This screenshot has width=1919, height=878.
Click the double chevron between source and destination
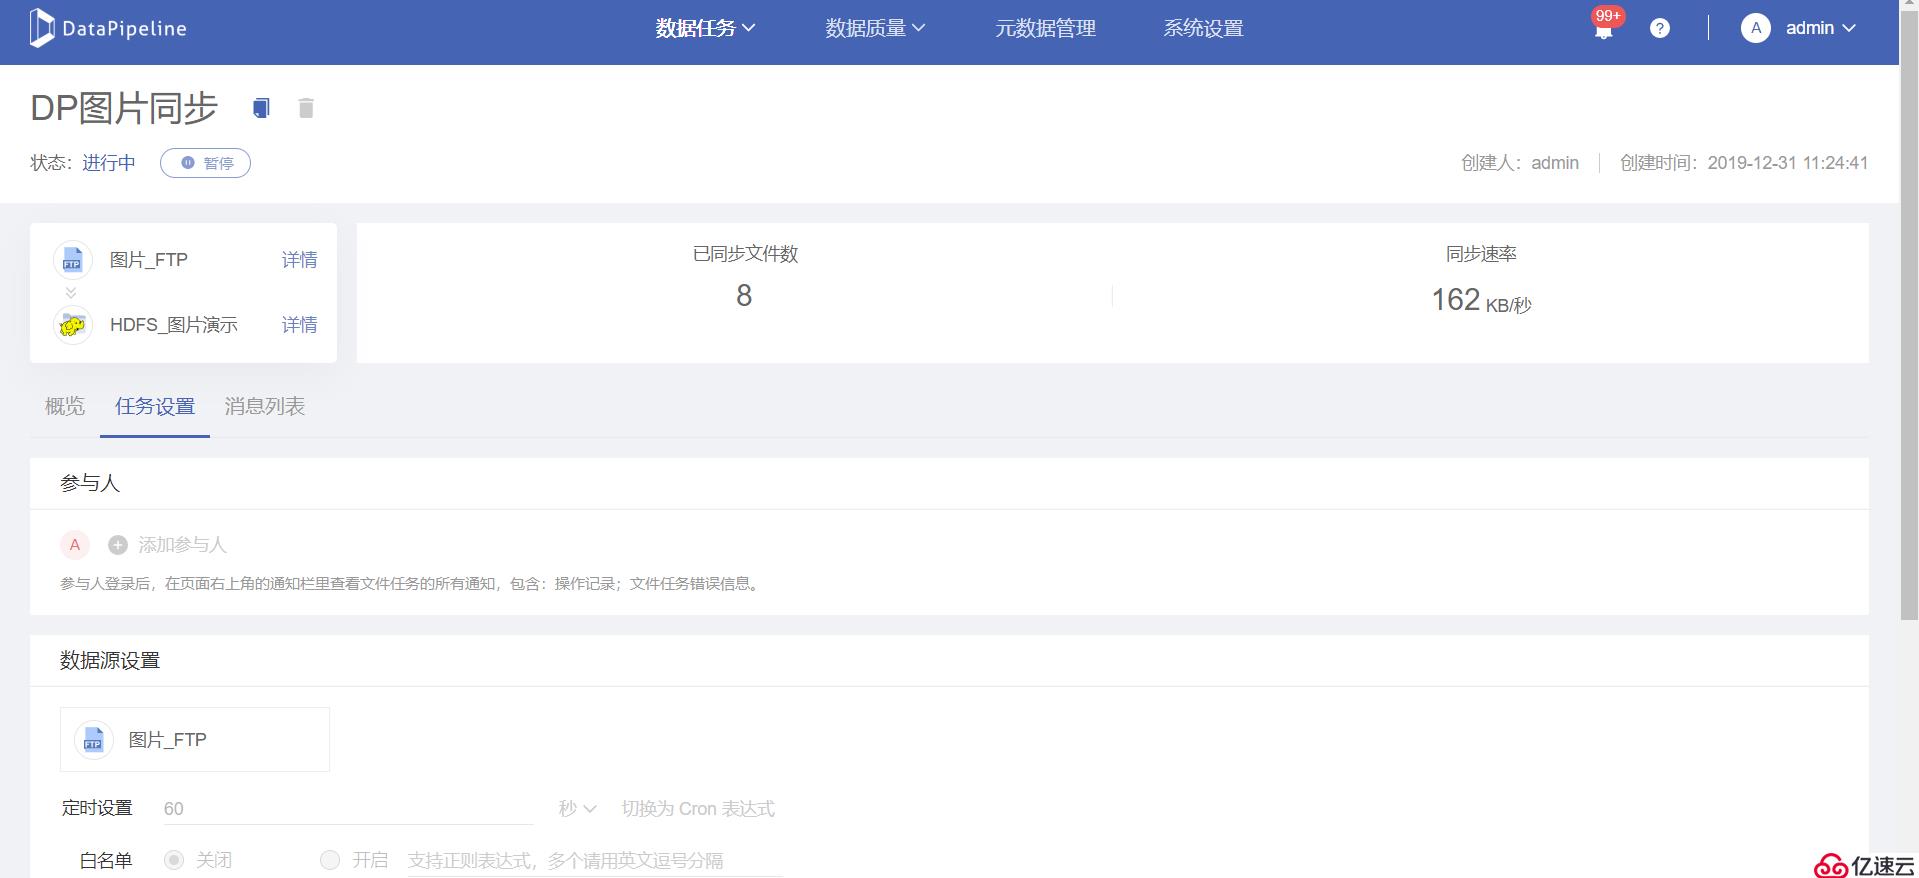pyautogui.click(x=71, y=293)
